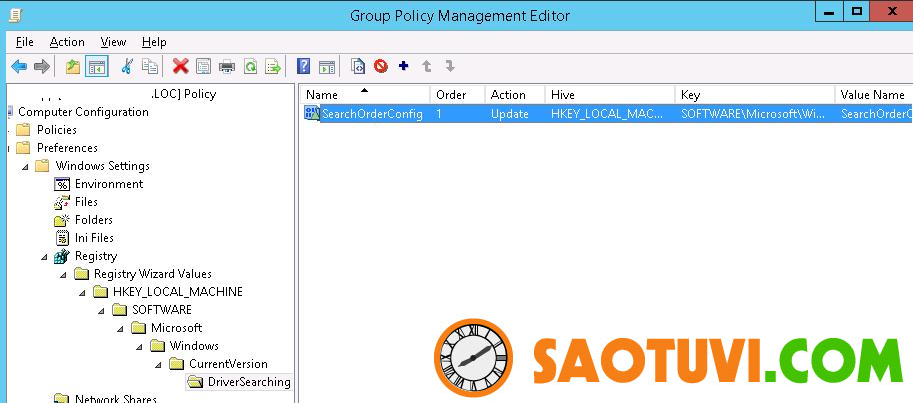This screenshot has width=913, height=403.
Task: Open the View menu
Action: (x=113, y=42)
